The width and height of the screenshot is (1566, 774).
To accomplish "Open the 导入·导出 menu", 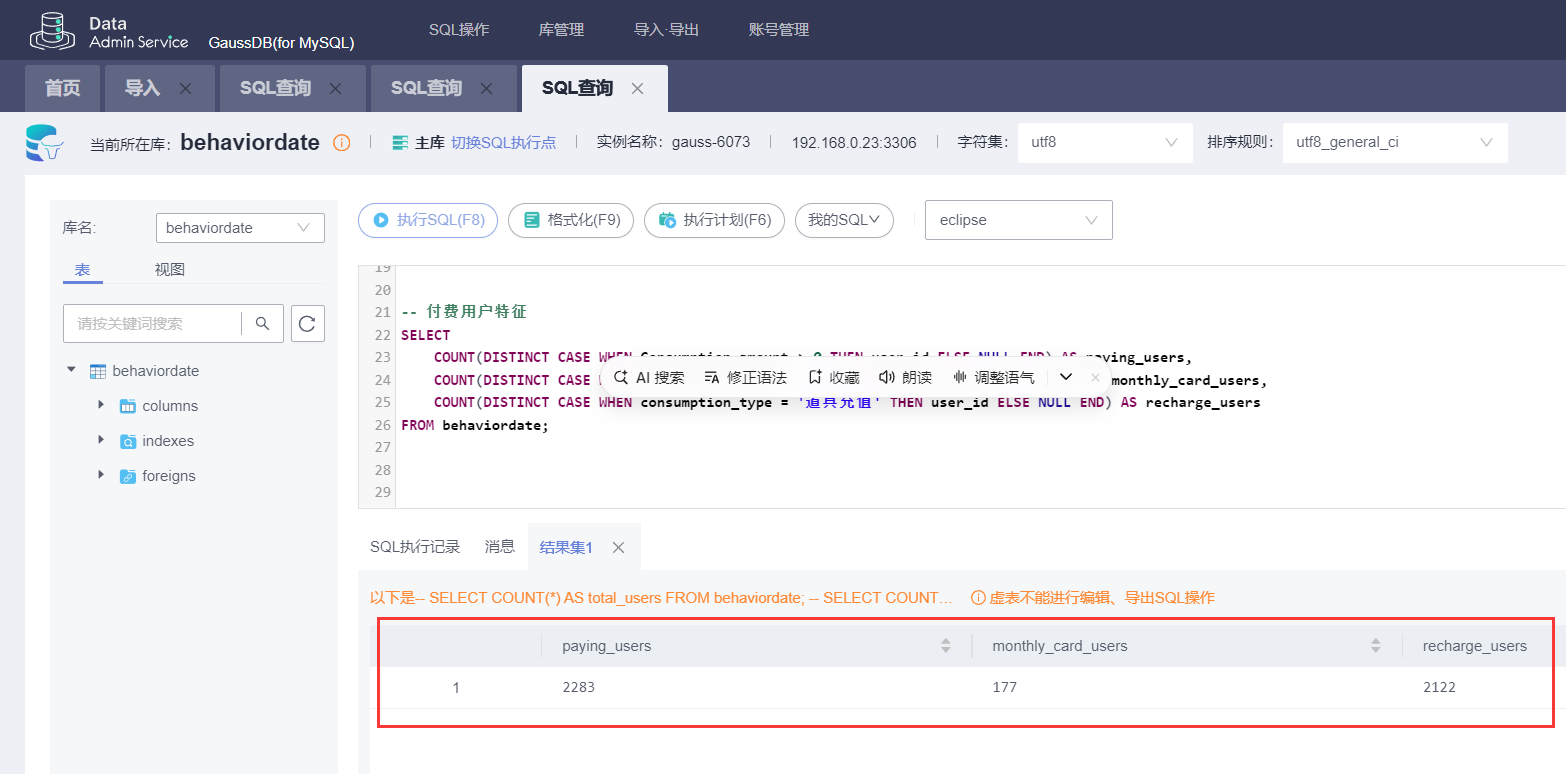I will pos(666,30).
